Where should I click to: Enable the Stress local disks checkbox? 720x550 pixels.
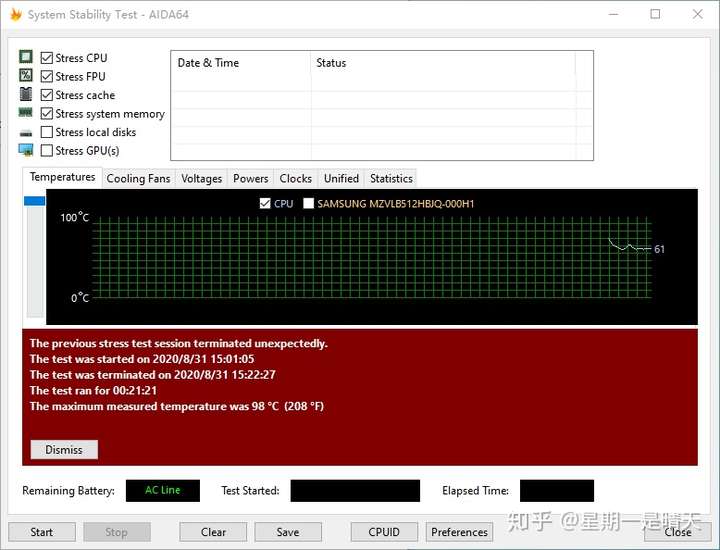[x=47, y=132]
